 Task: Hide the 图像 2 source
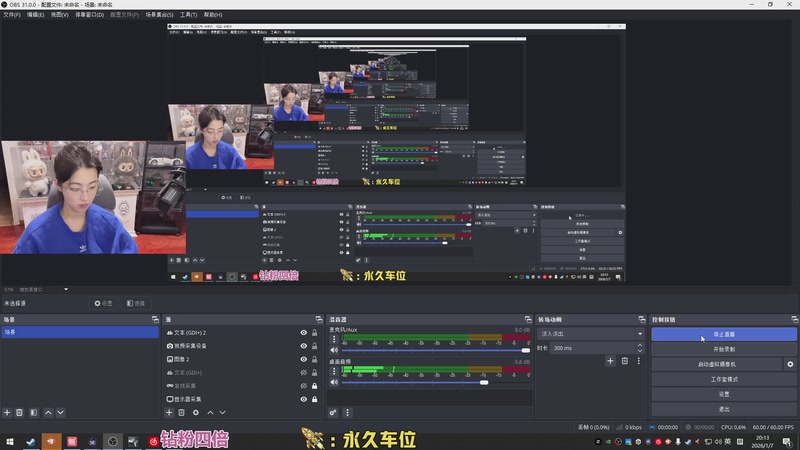click(x=304, y=359)
